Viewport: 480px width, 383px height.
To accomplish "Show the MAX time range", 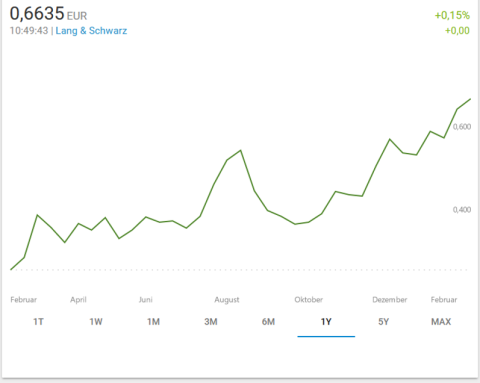I will pyautogui.click(x=441, y=322).
